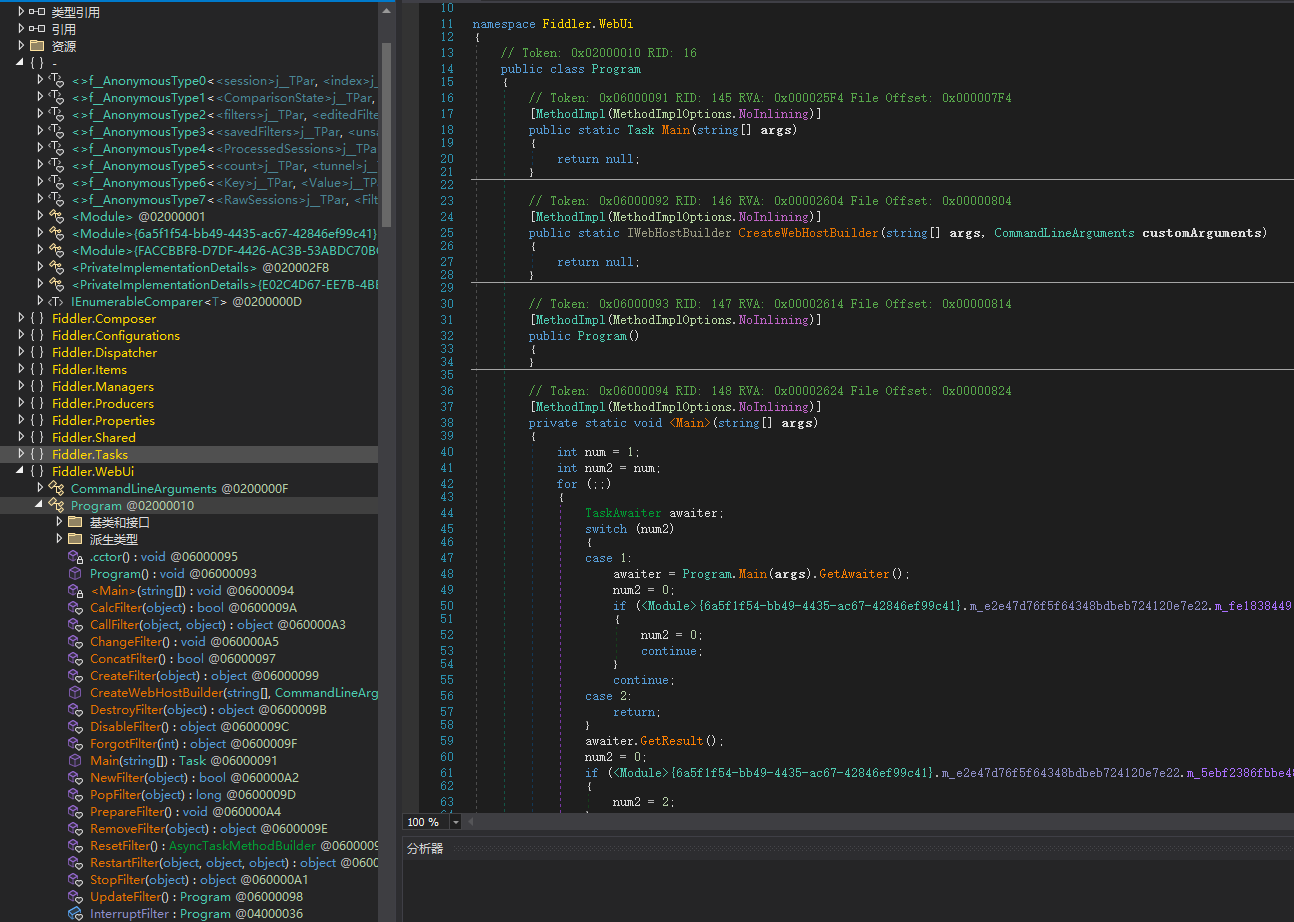Click the icon beside IEnumerableComparer<T>
Viewport: 1294px width, 922px height.
56,301
